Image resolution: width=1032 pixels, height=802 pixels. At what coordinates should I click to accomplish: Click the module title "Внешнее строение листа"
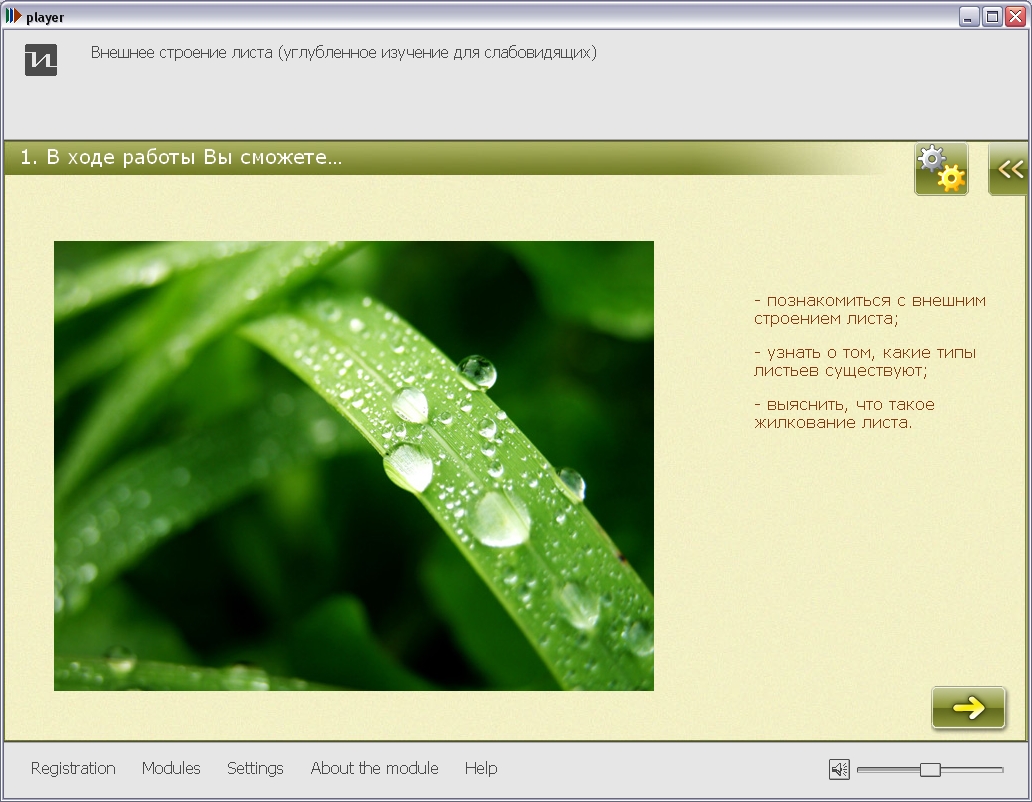[343, 53]
